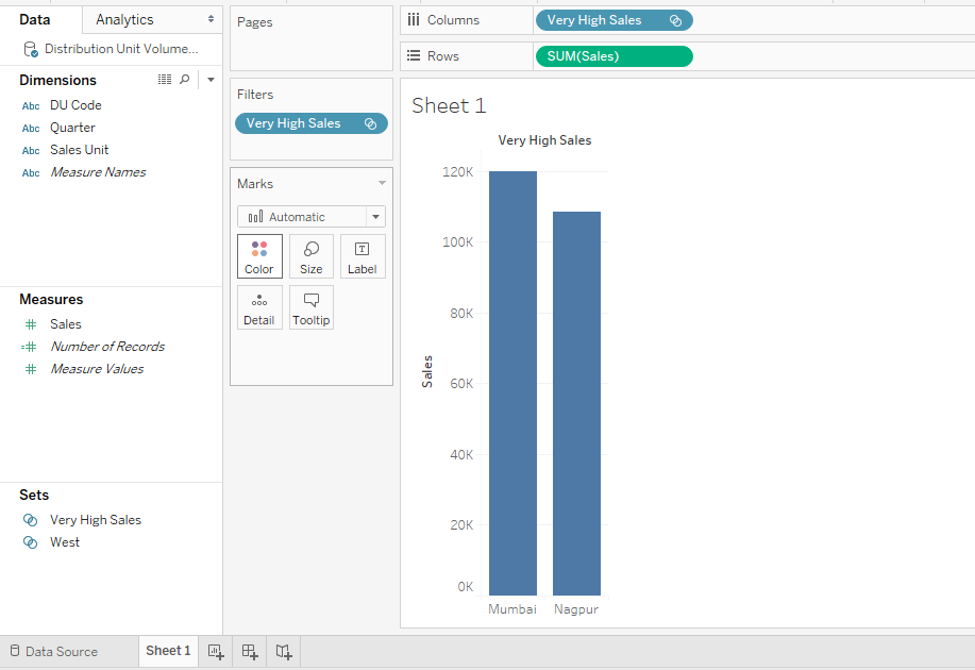975x670 pixels.
Task: Open the Size mark property
Action: (311, 256)
